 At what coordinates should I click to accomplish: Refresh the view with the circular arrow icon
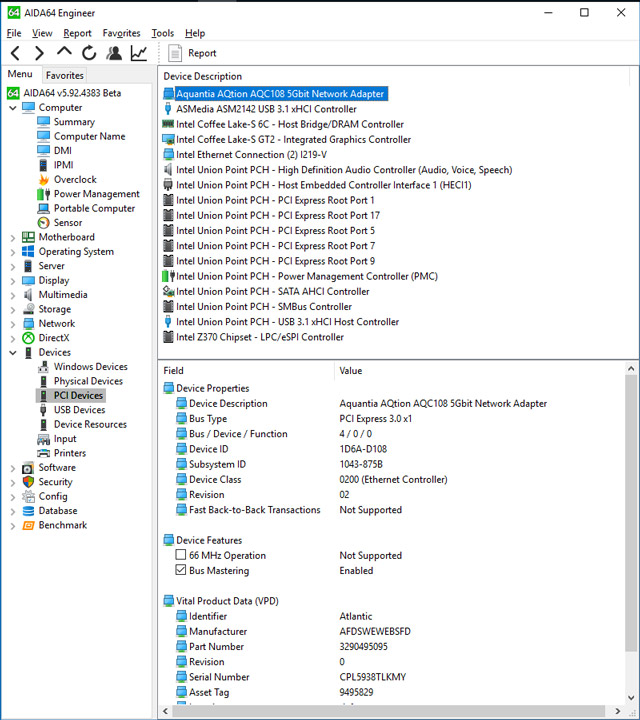89,53
